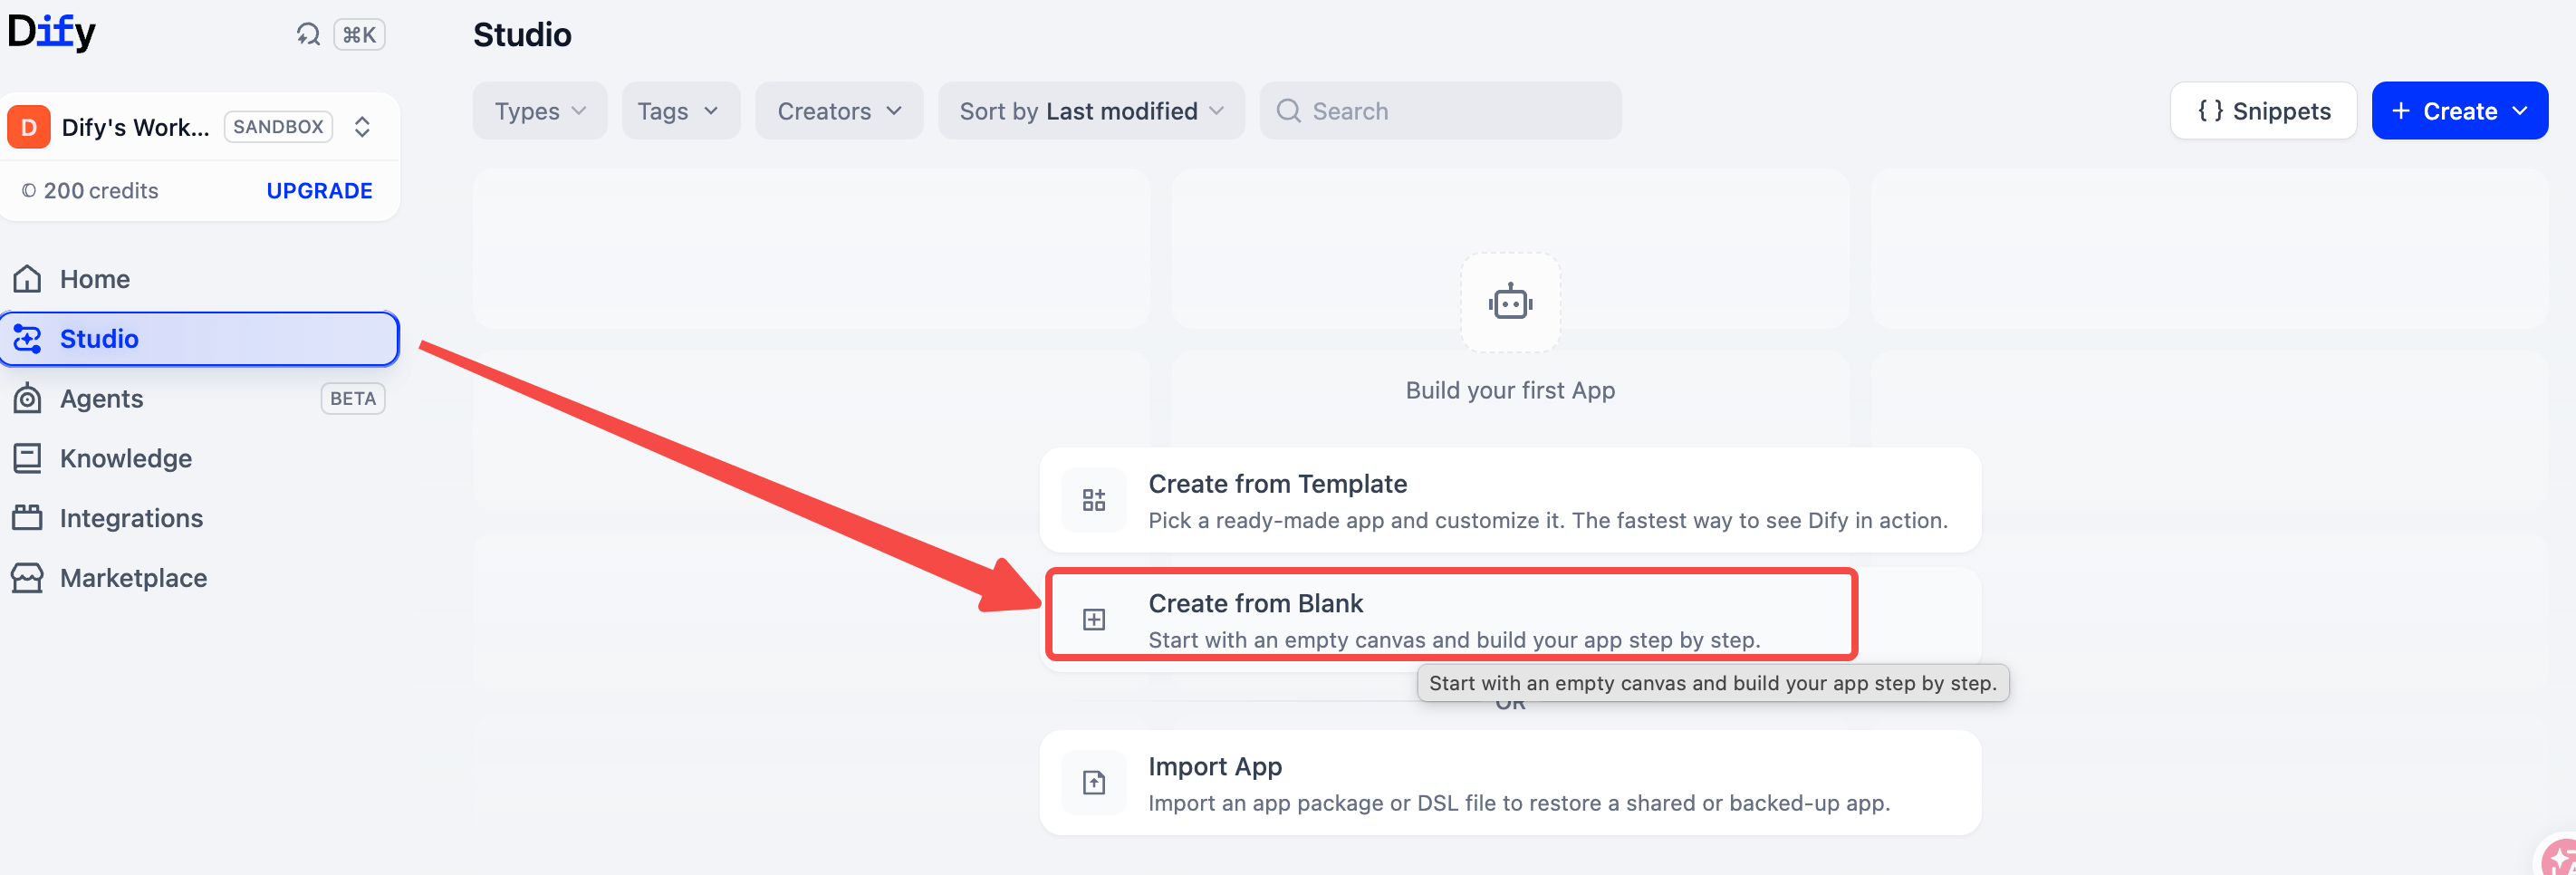
Task: Expand the workspace switcher chevrons
Action: pos(362,127)
